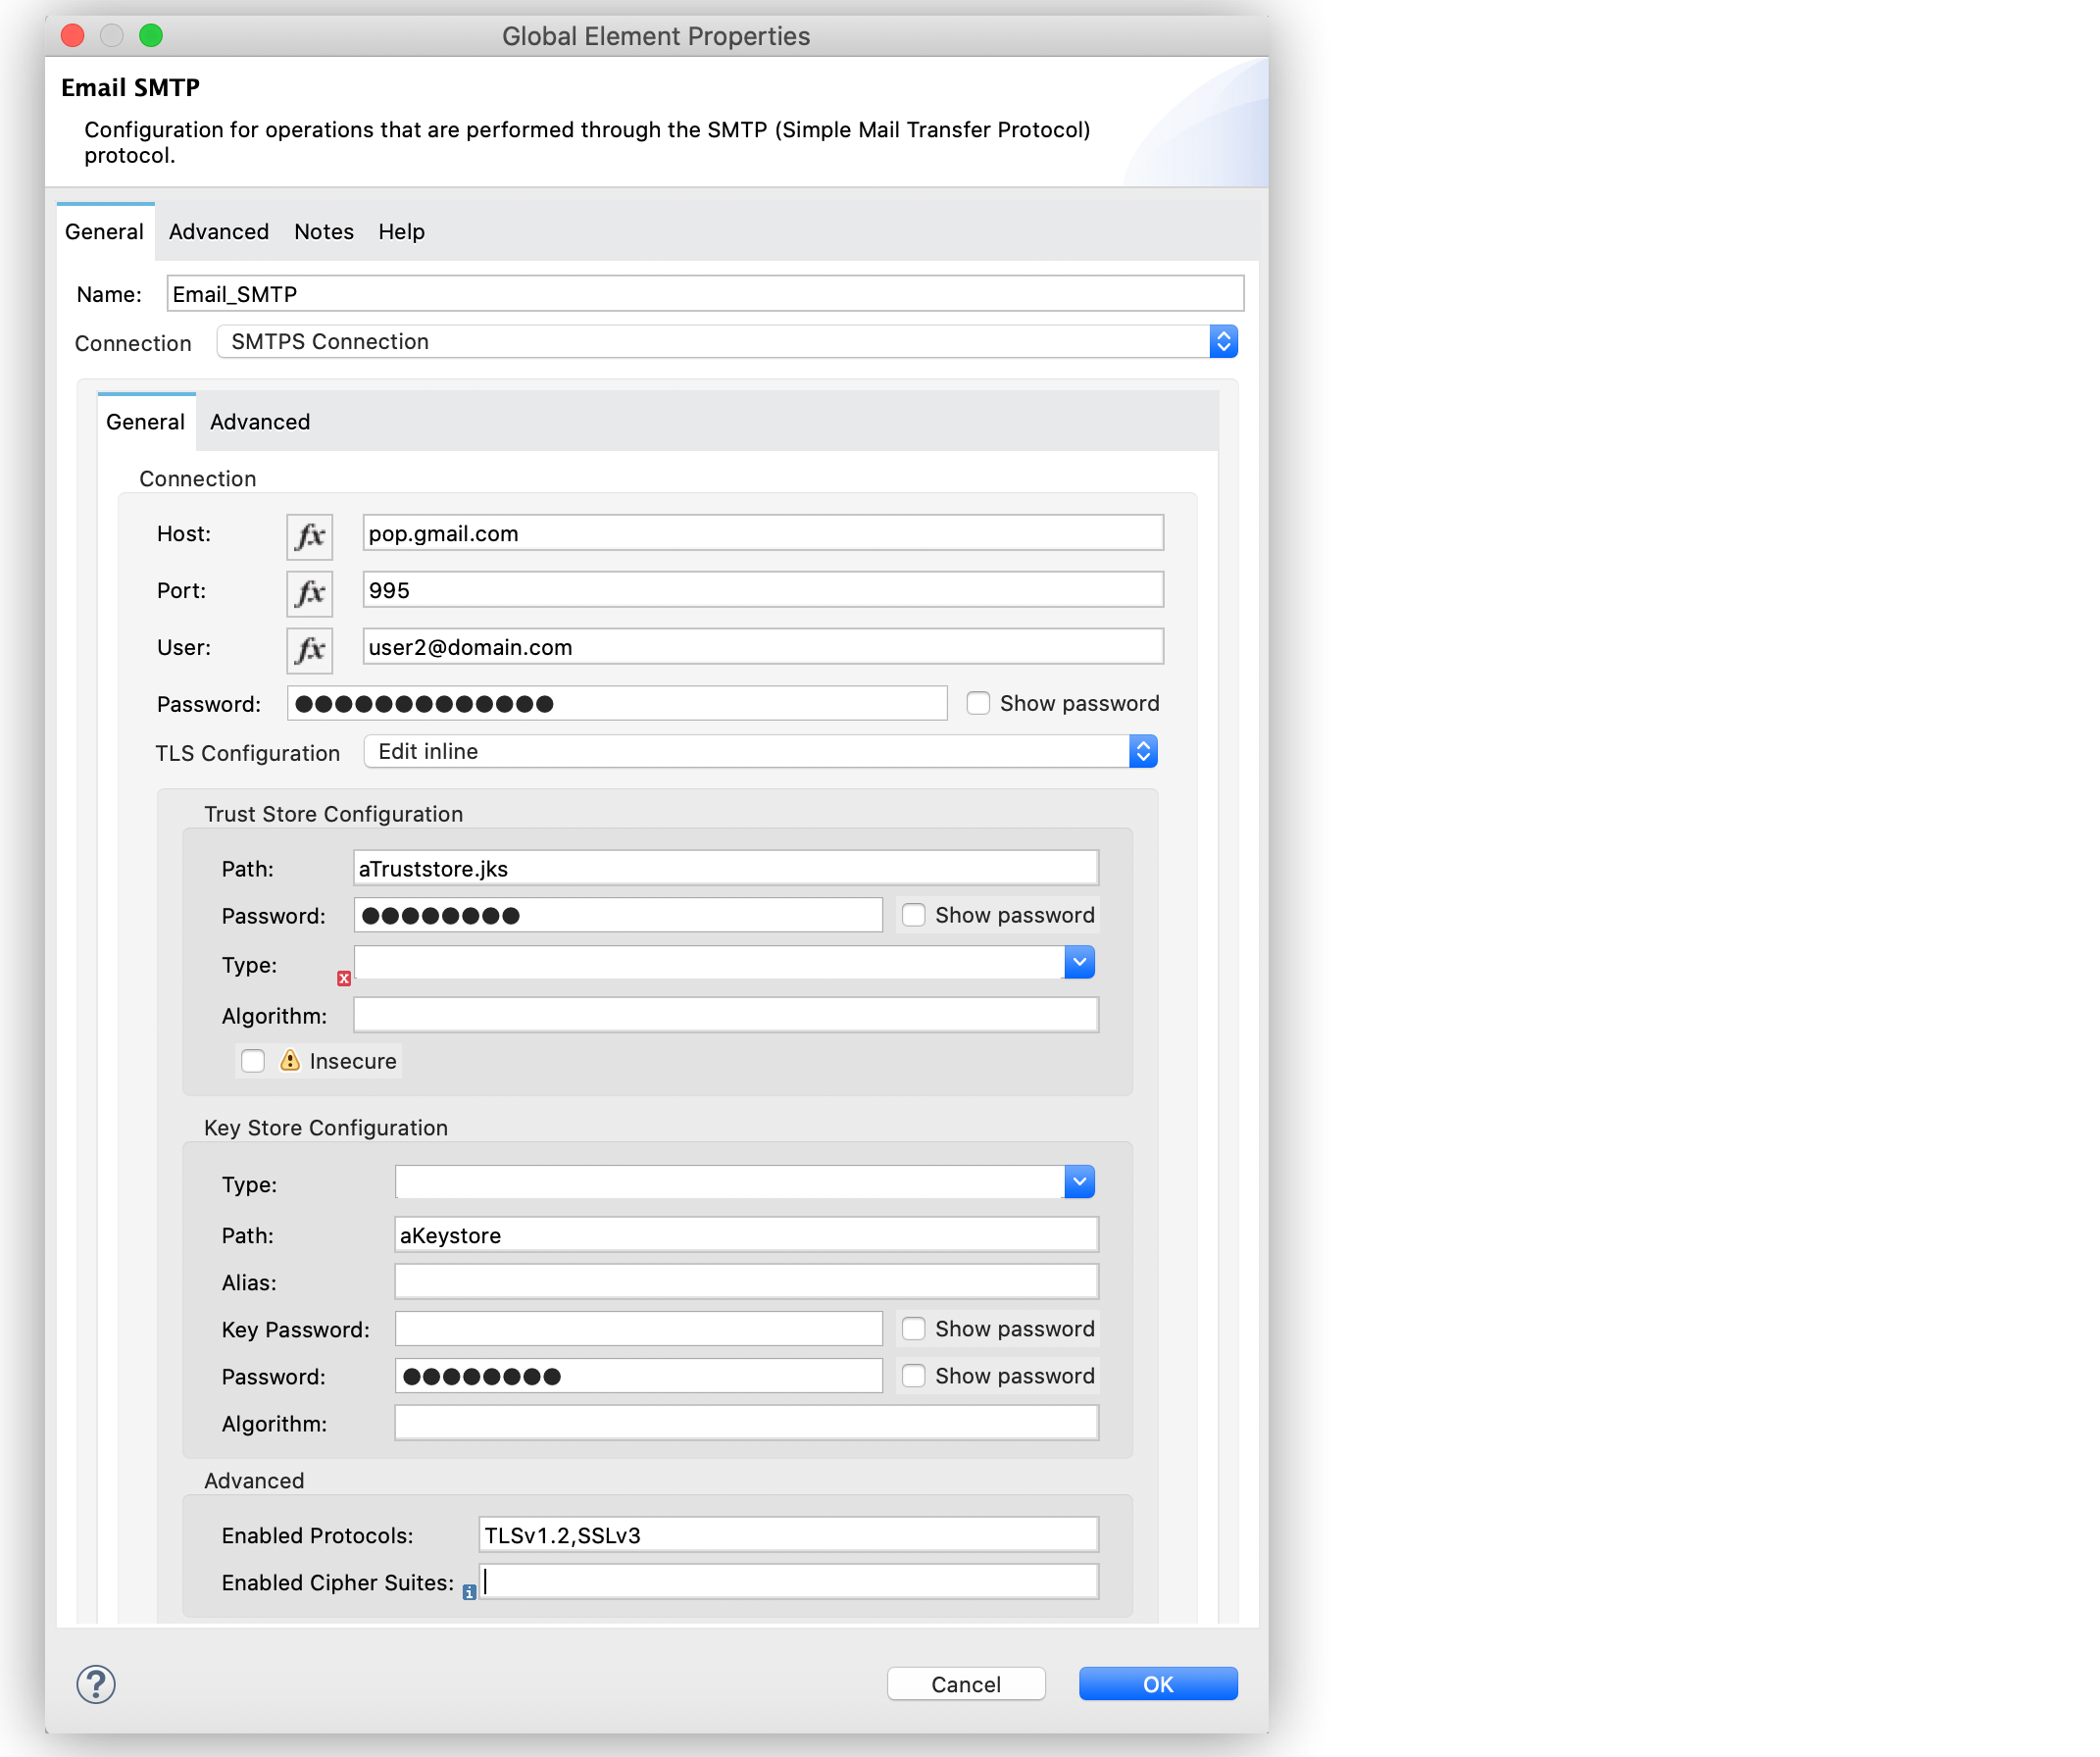Click the fx icon next to User field

[x=309, y=647]
